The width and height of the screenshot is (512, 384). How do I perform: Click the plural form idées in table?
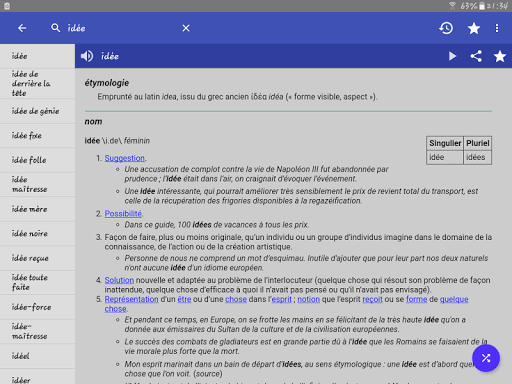pyautogui.click(x=477, y=157)
